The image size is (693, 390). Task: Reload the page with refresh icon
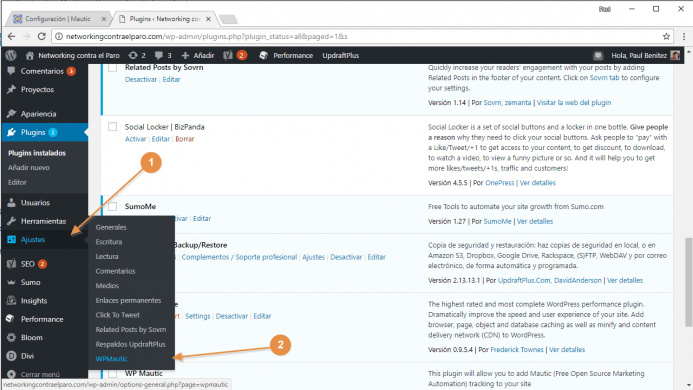point(42,36)
